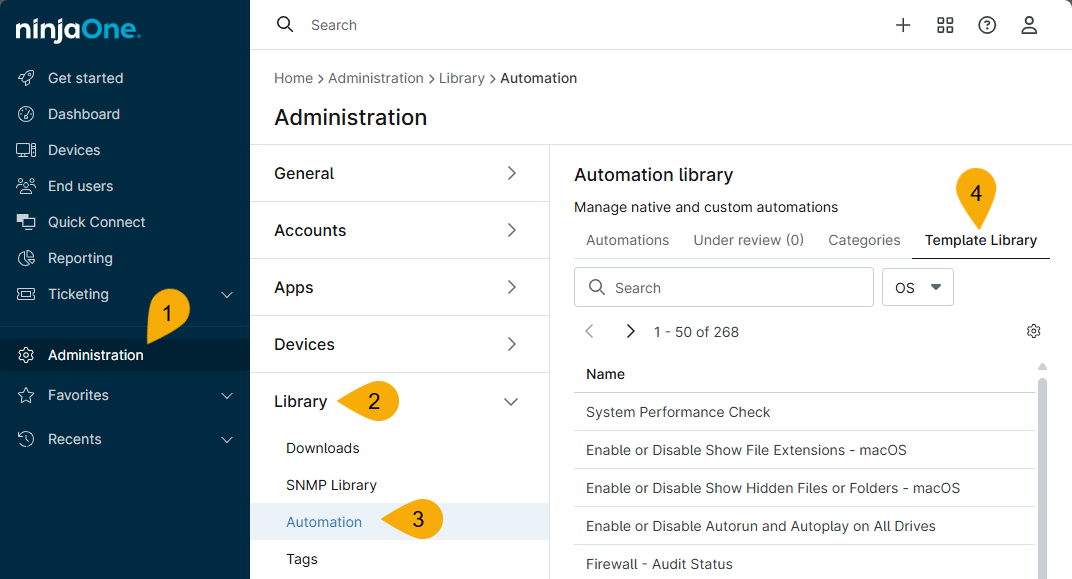Open the column settings gear above the list
Image resolution: width=1072 pixels, height=579 pixels.
click(x=1034, y=330)
